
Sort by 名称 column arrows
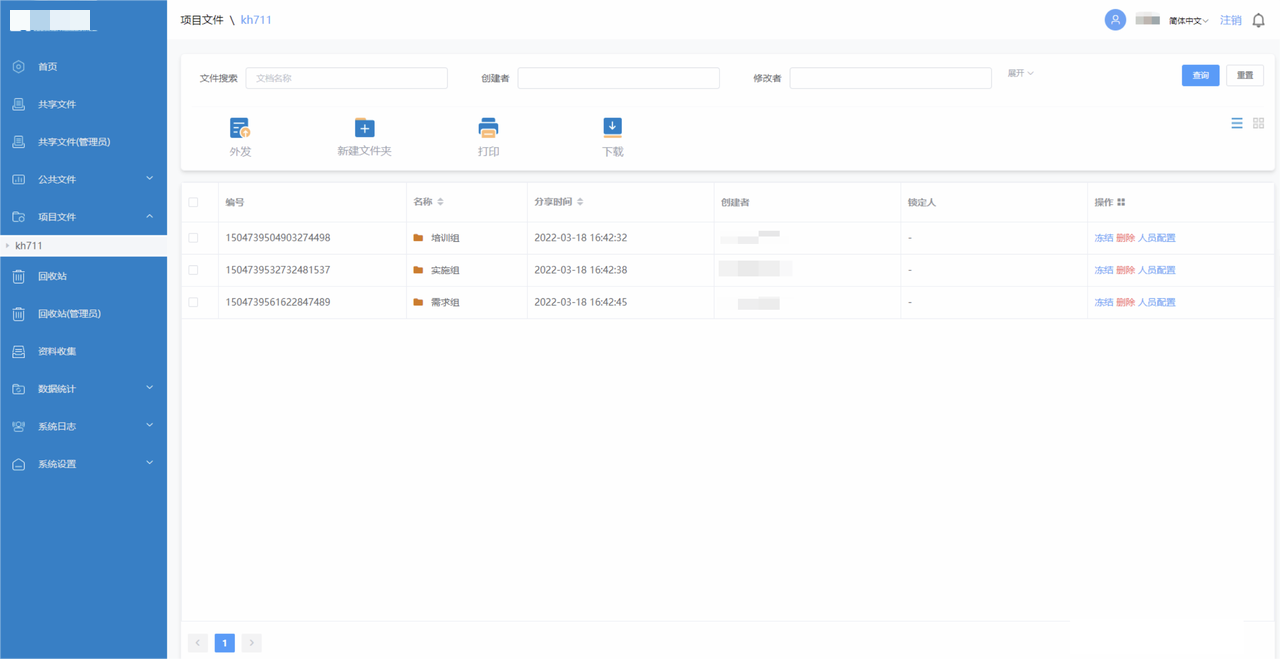pyautogui.click(x=441, y=202)
